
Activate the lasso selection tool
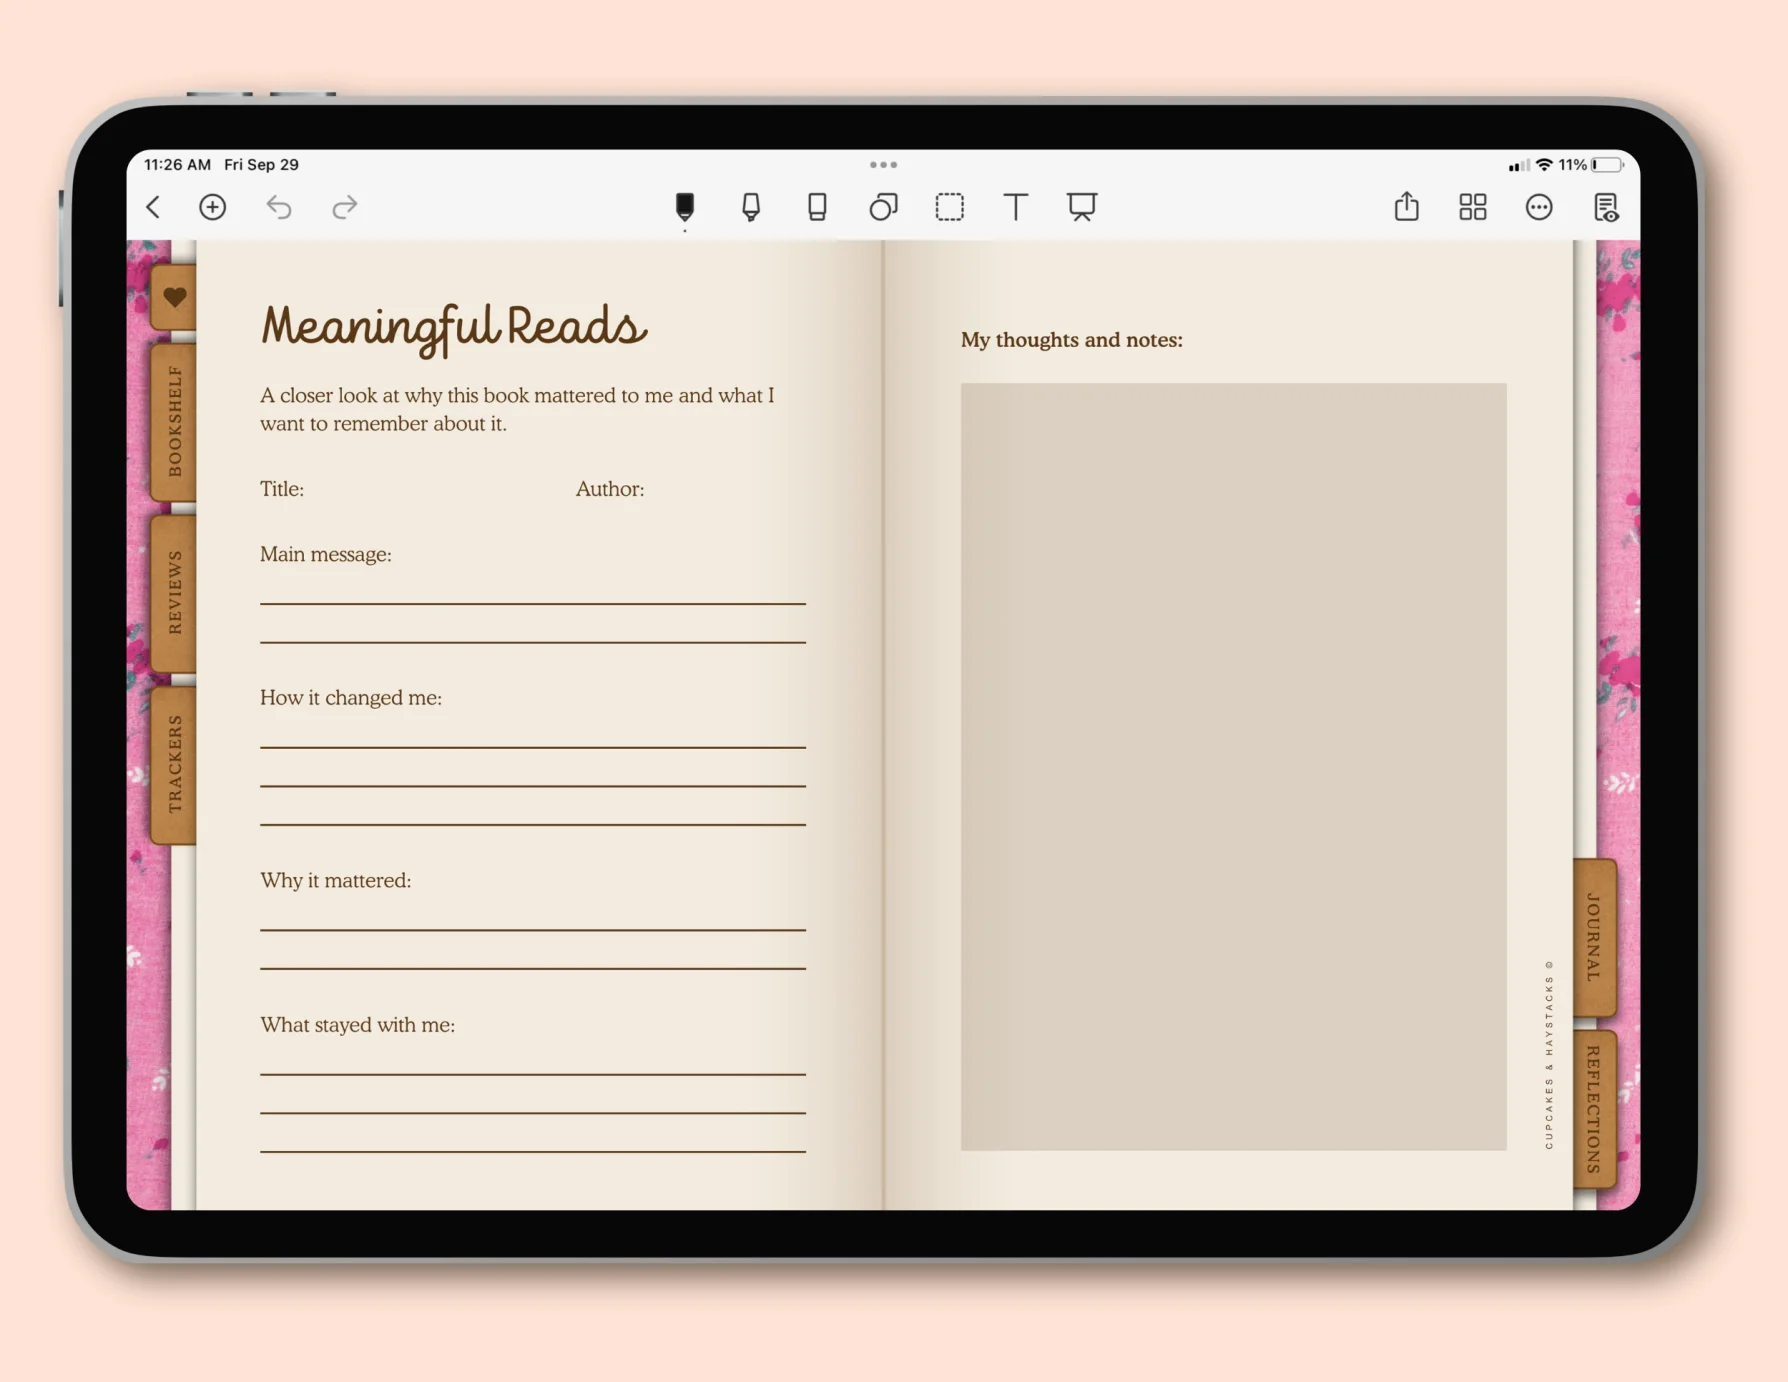949,207
